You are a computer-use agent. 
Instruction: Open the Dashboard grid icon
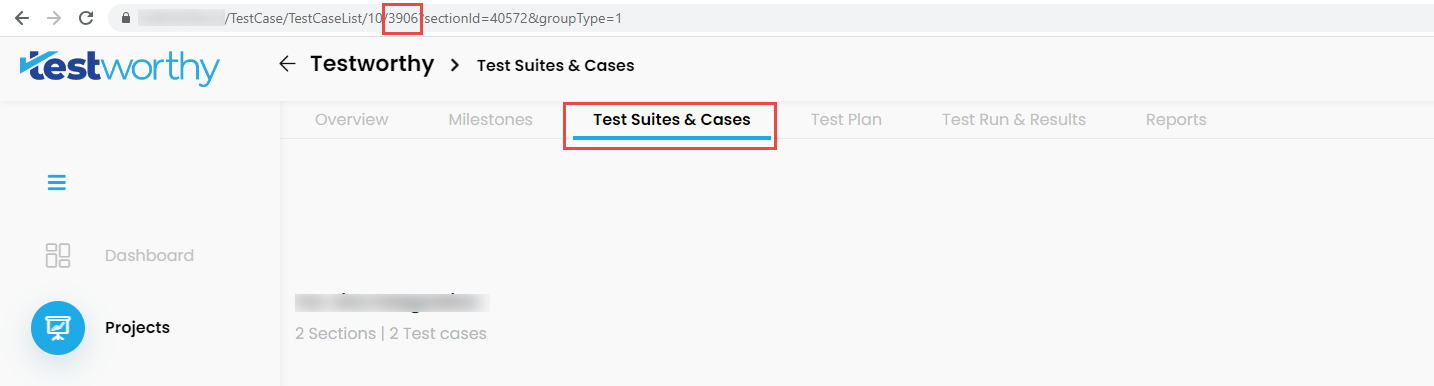click(58, 255)
